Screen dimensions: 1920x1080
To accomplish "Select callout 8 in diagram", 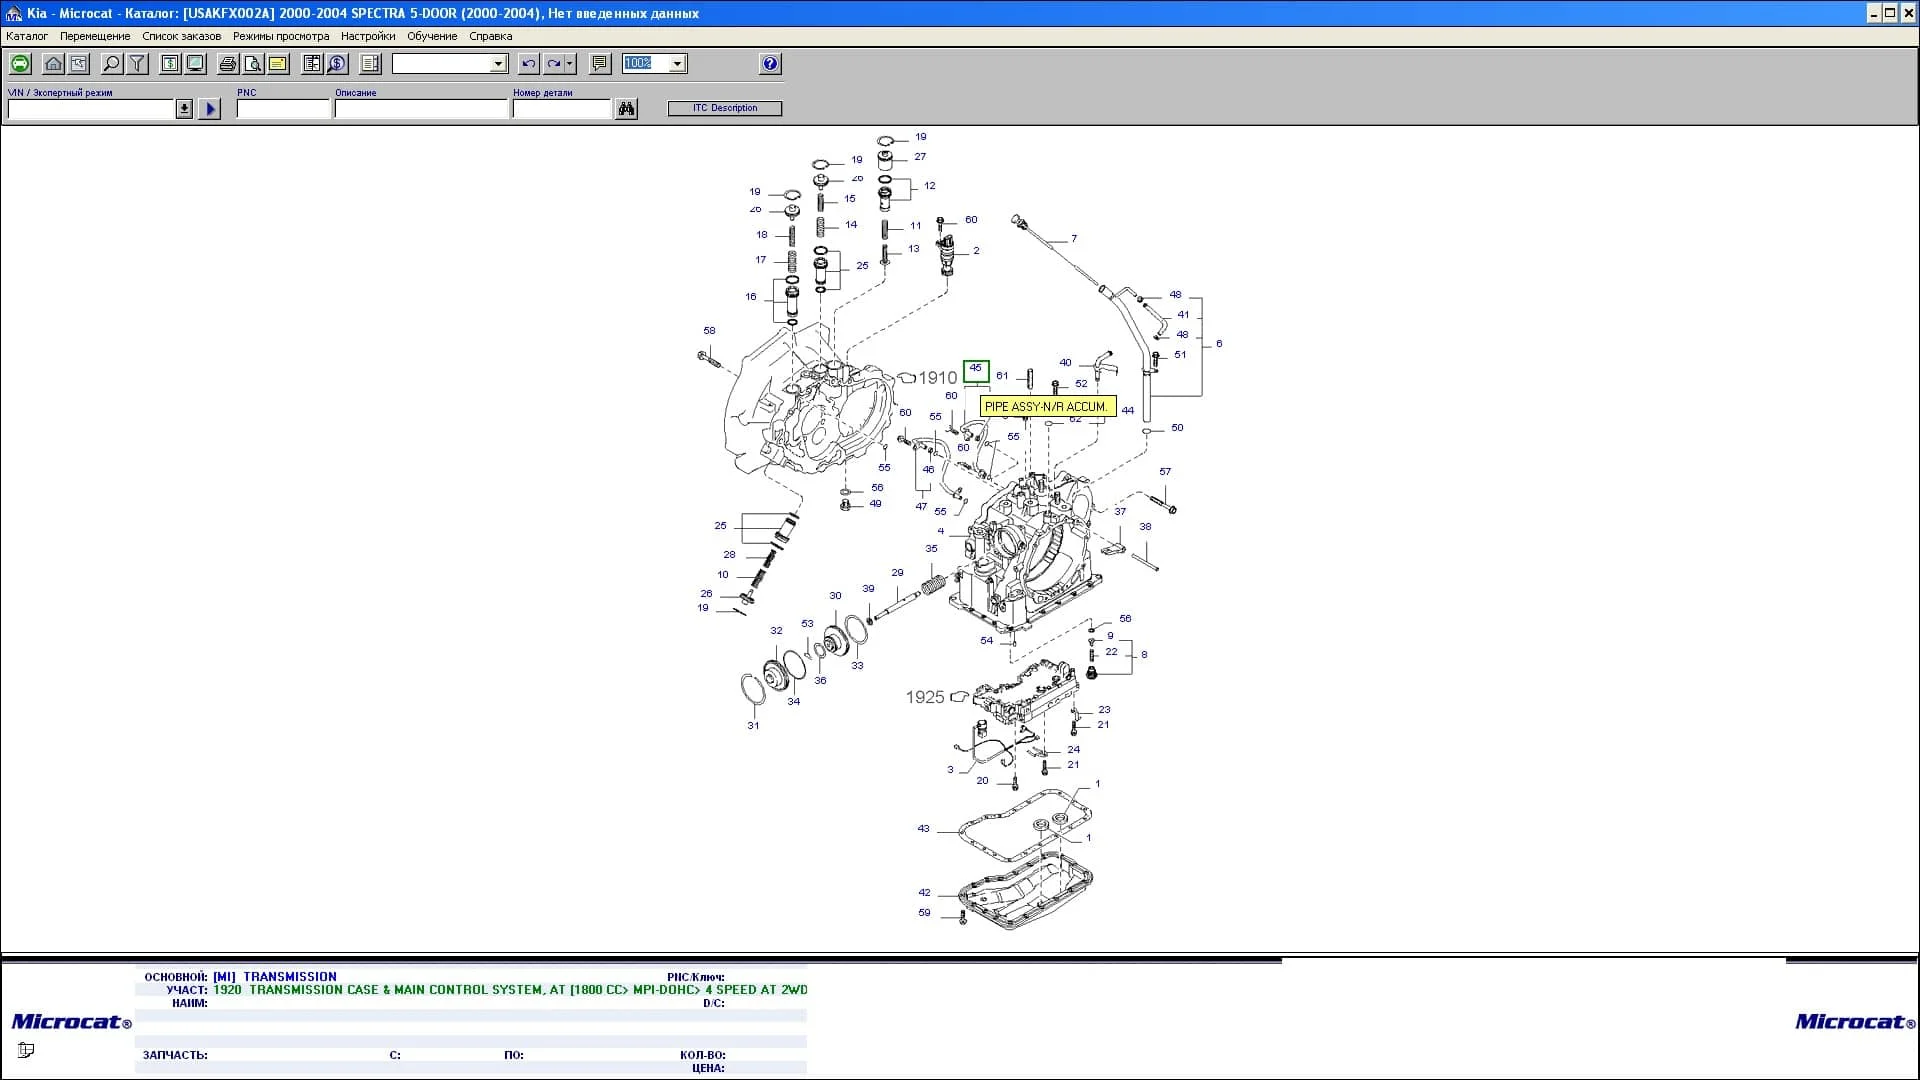I will tap(1144, 655).
